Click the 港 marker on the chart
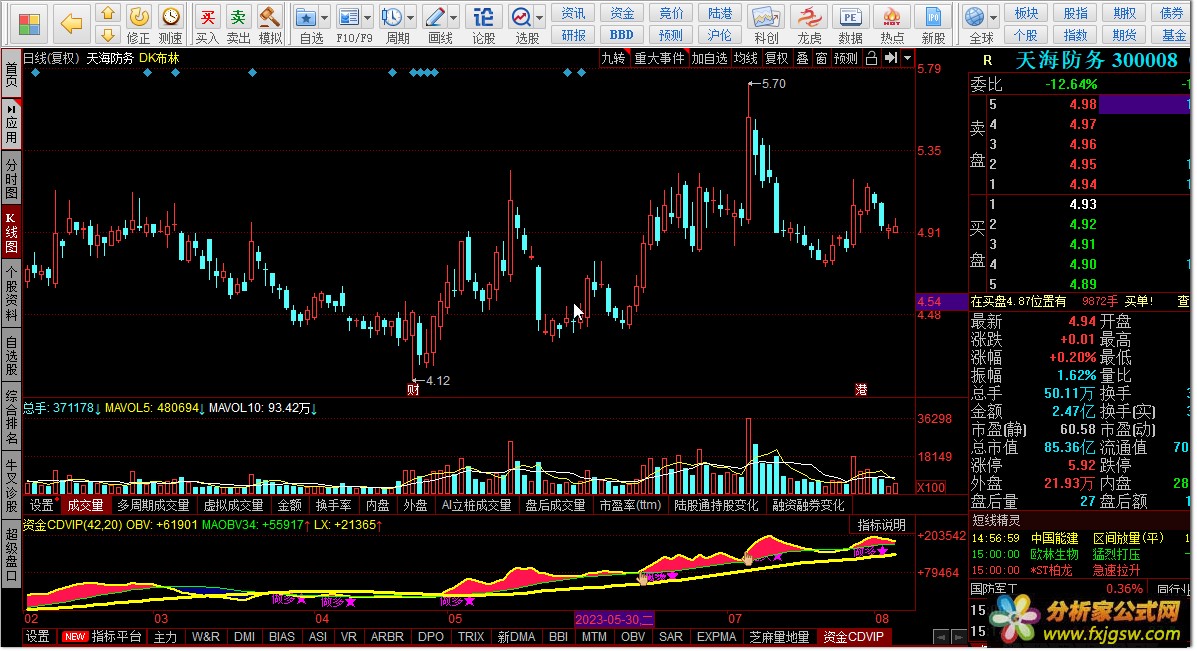 click(x=861, y=390)
